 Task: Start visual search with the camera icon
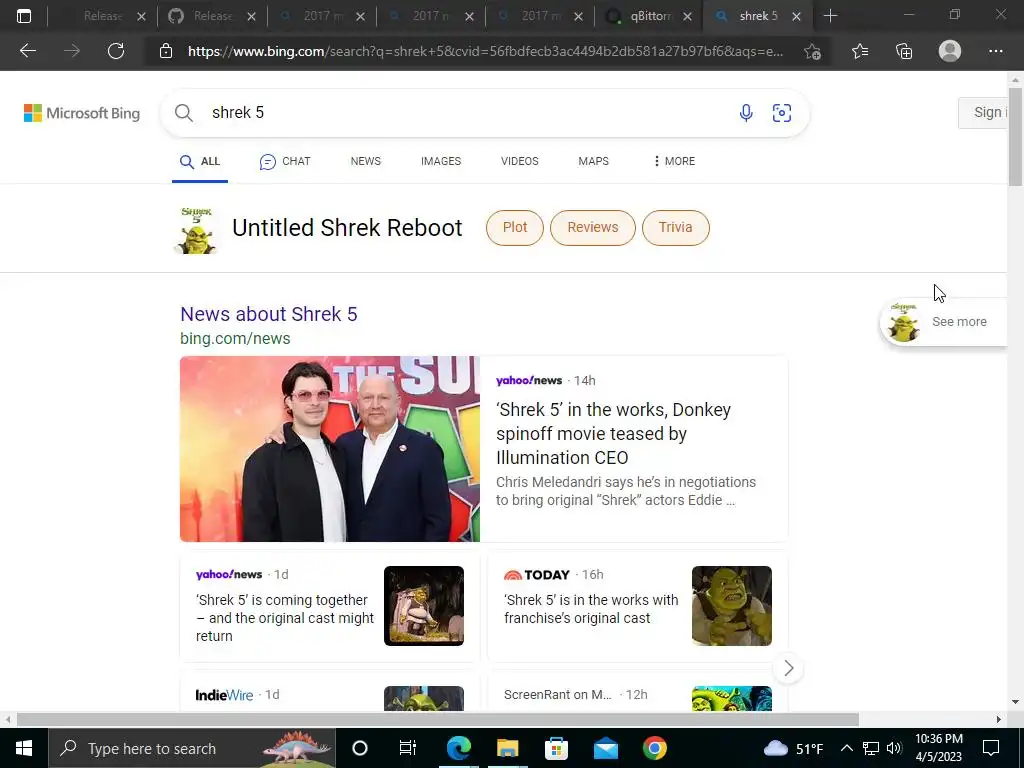[x=782, y=113]
